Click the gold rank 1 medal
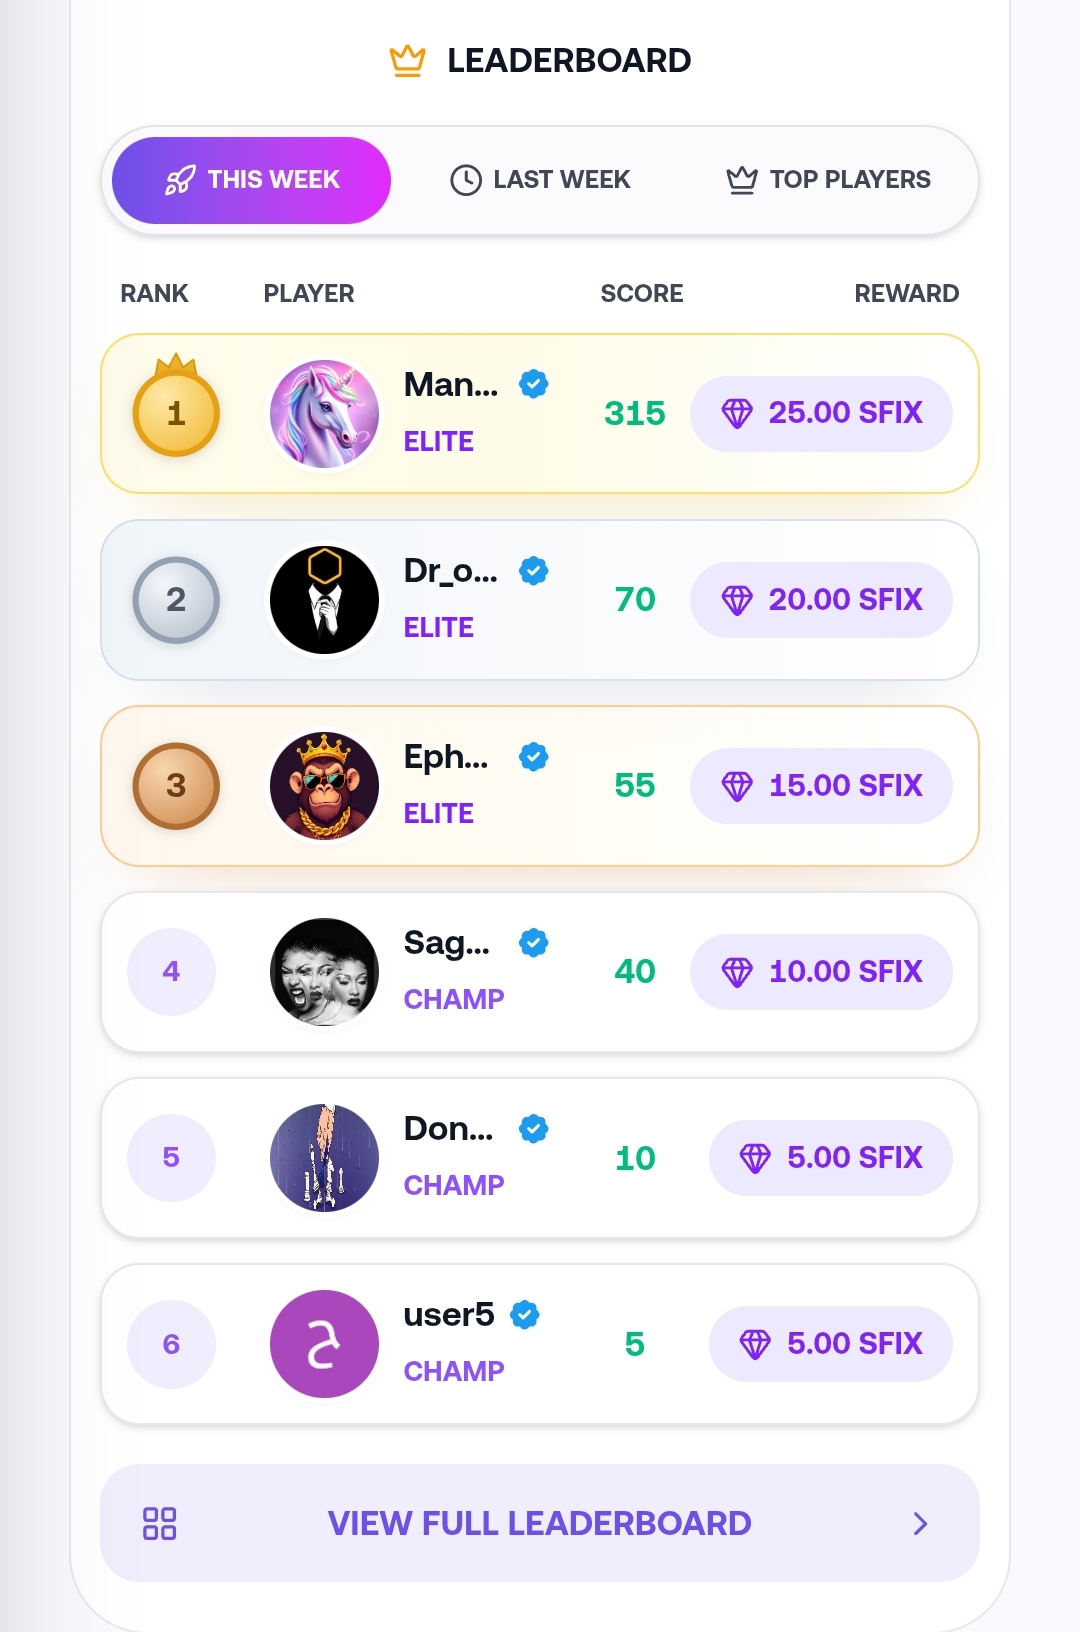The image size is (1080, 1632). click(176, 406)
